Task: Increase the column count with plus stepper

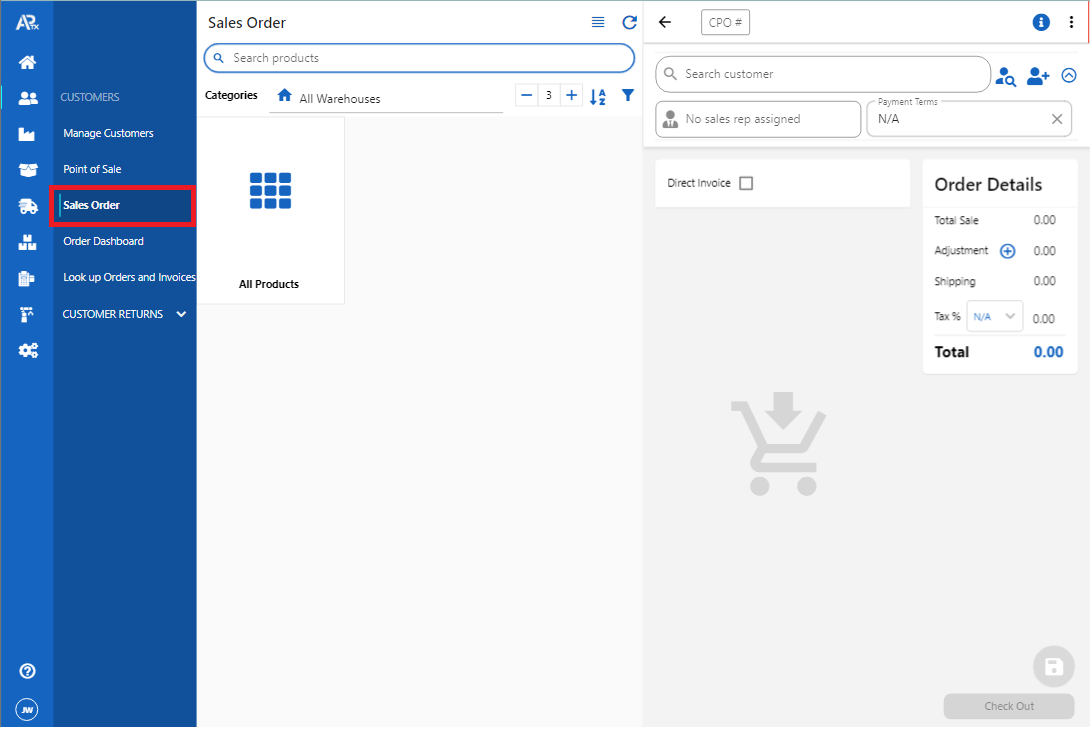Action: [571, 95]
